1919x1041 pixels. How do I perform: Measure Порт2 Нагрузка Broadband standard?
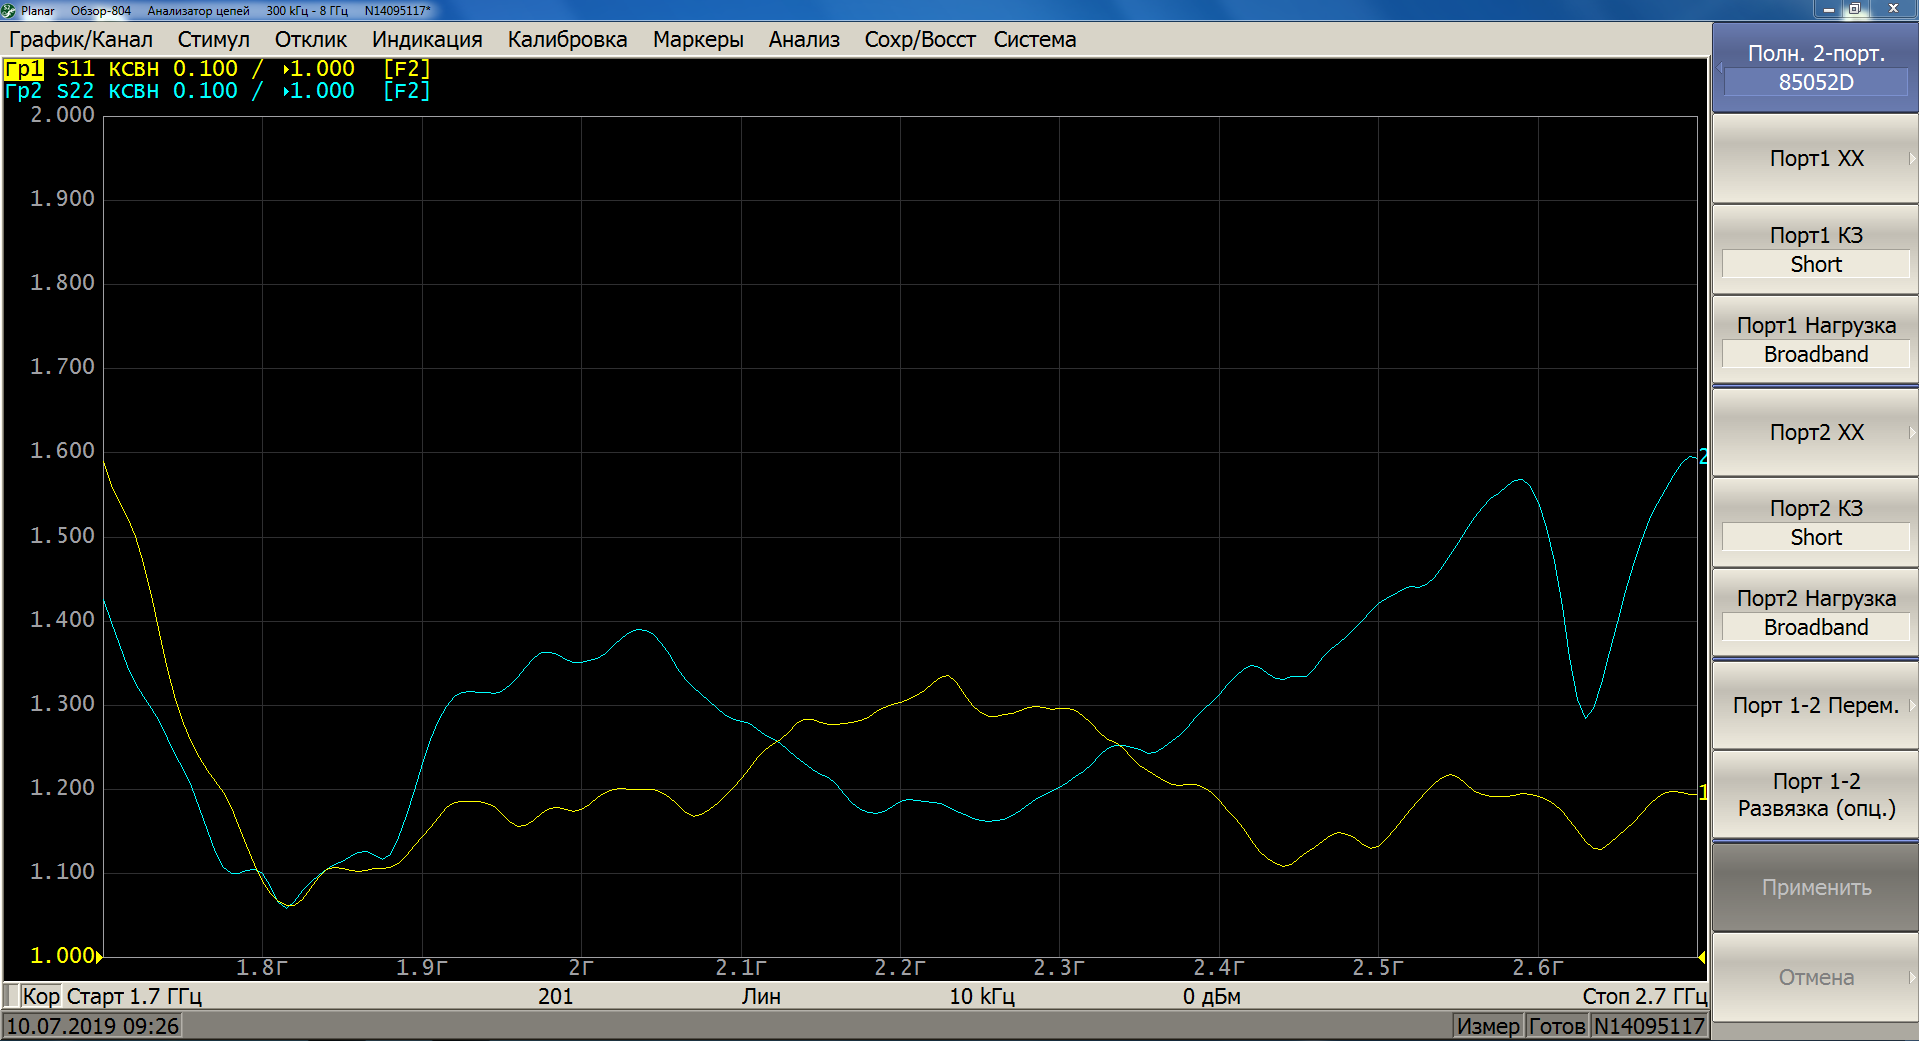coord(1815,613)
